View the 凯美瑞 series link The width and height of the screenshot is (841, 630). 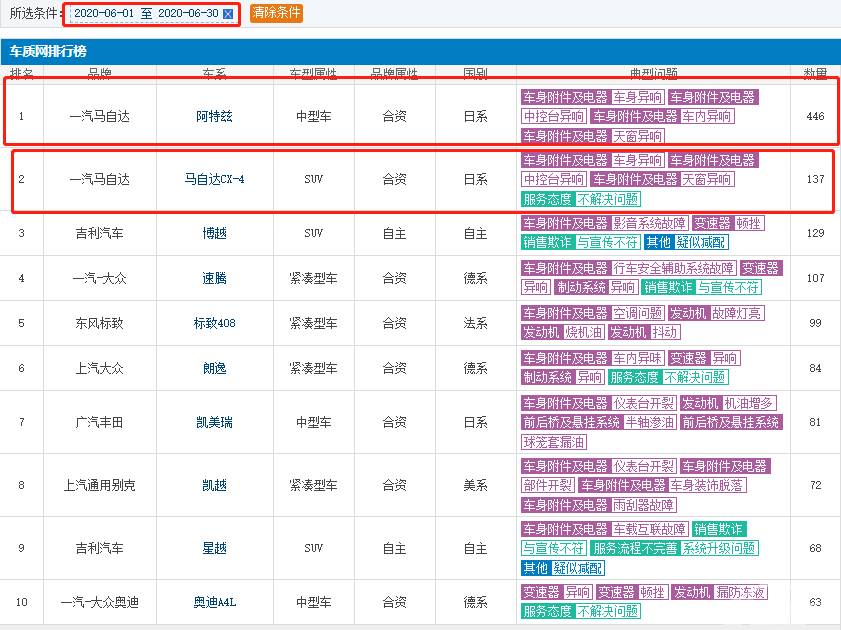tap(213, 422)
